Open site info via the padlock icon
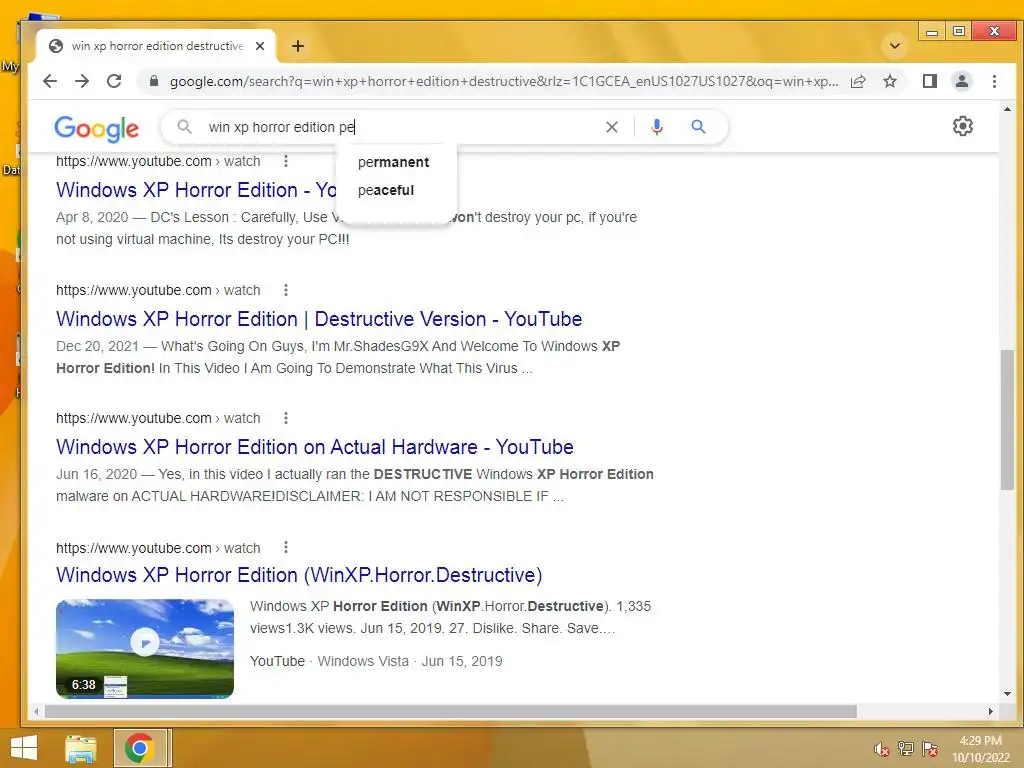 (x=154, y=81)
